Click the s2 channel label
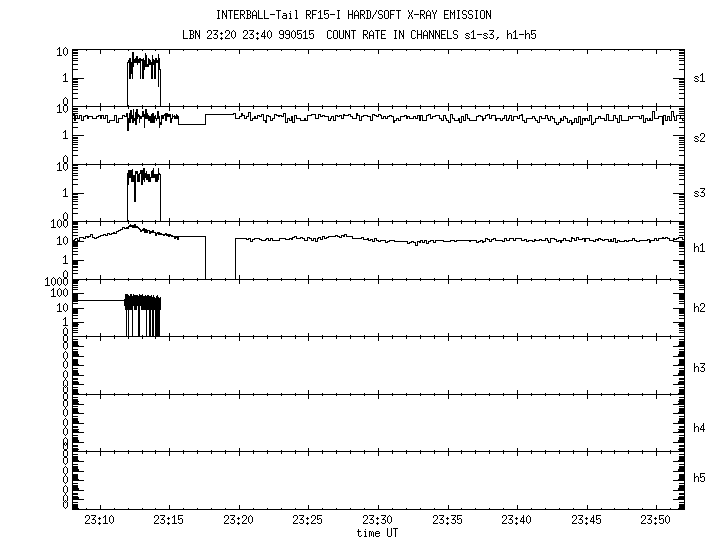720x550 pixels. pos(700,137)
